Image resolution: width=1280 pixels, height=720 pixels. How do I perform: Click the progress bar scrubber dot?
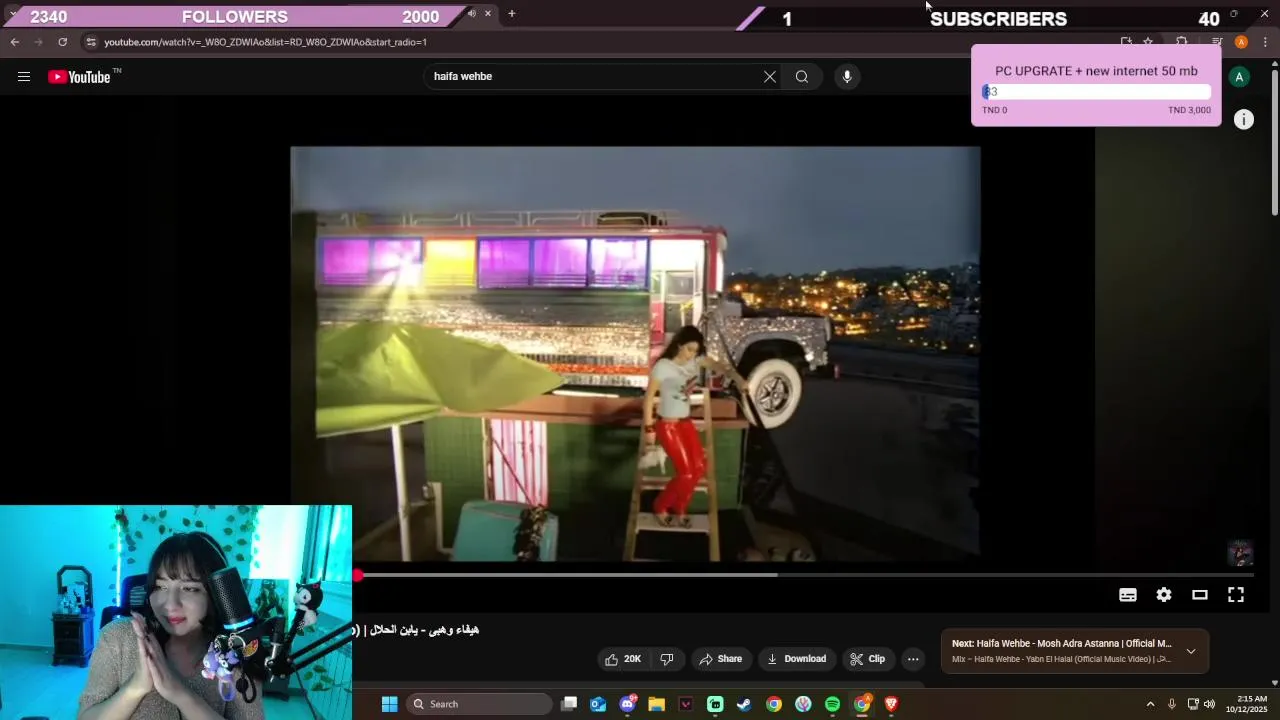tap(358, 575)
